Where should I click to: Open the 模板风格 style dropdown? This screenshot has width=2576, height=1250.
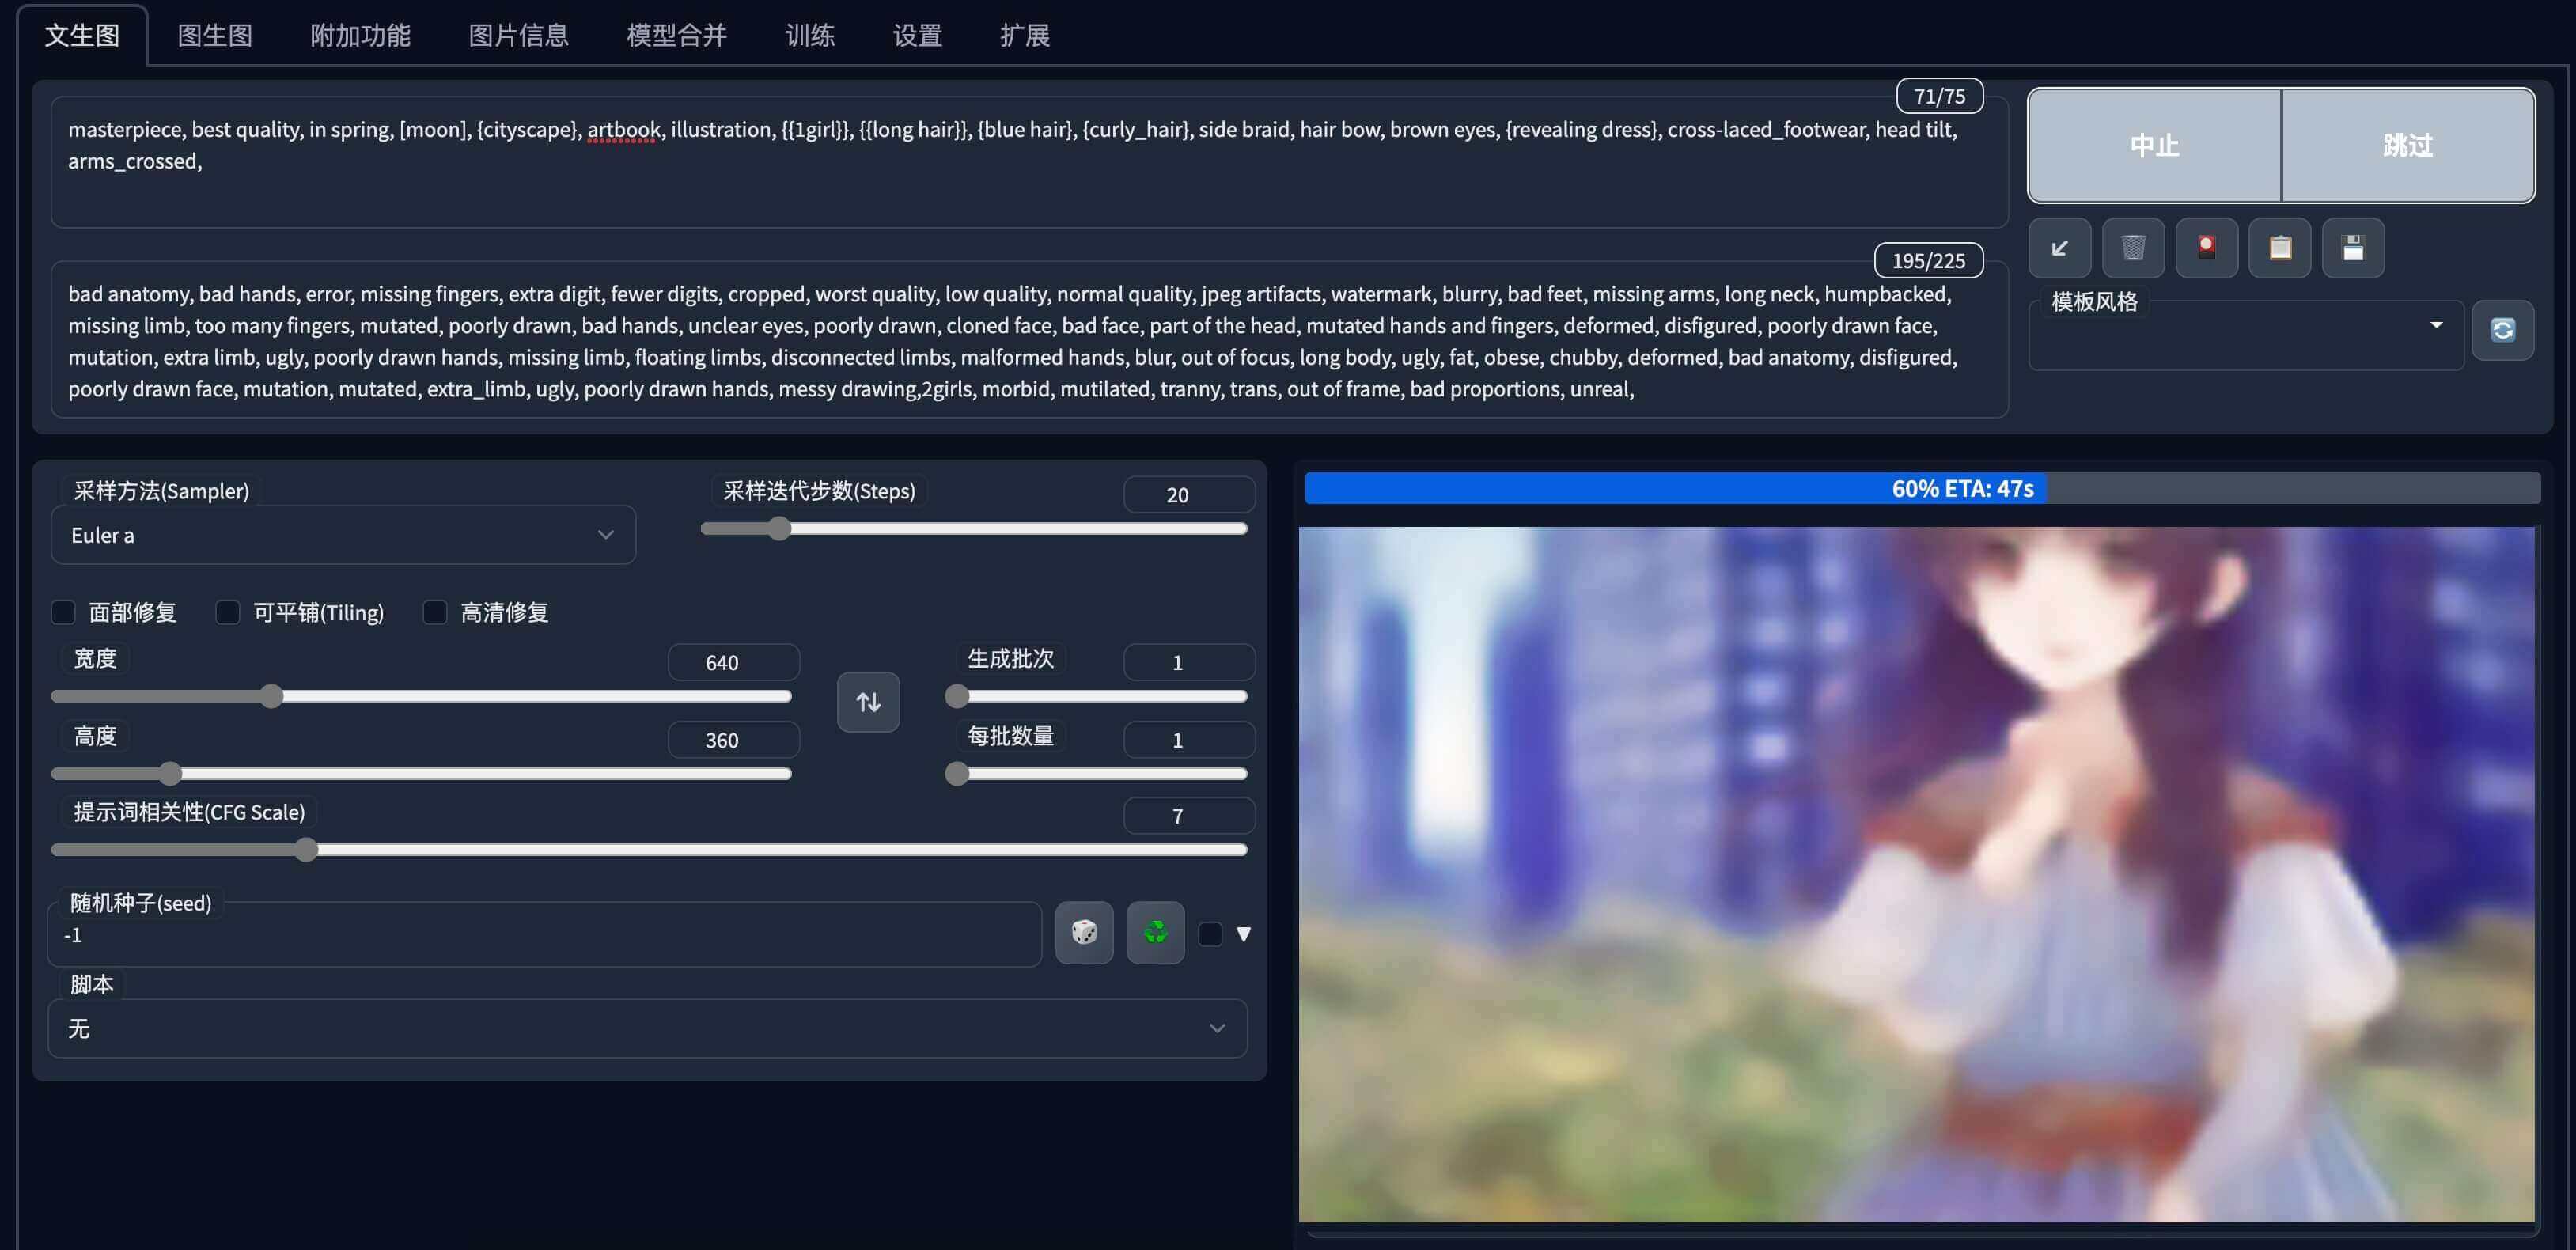(x=2245, y=336)
